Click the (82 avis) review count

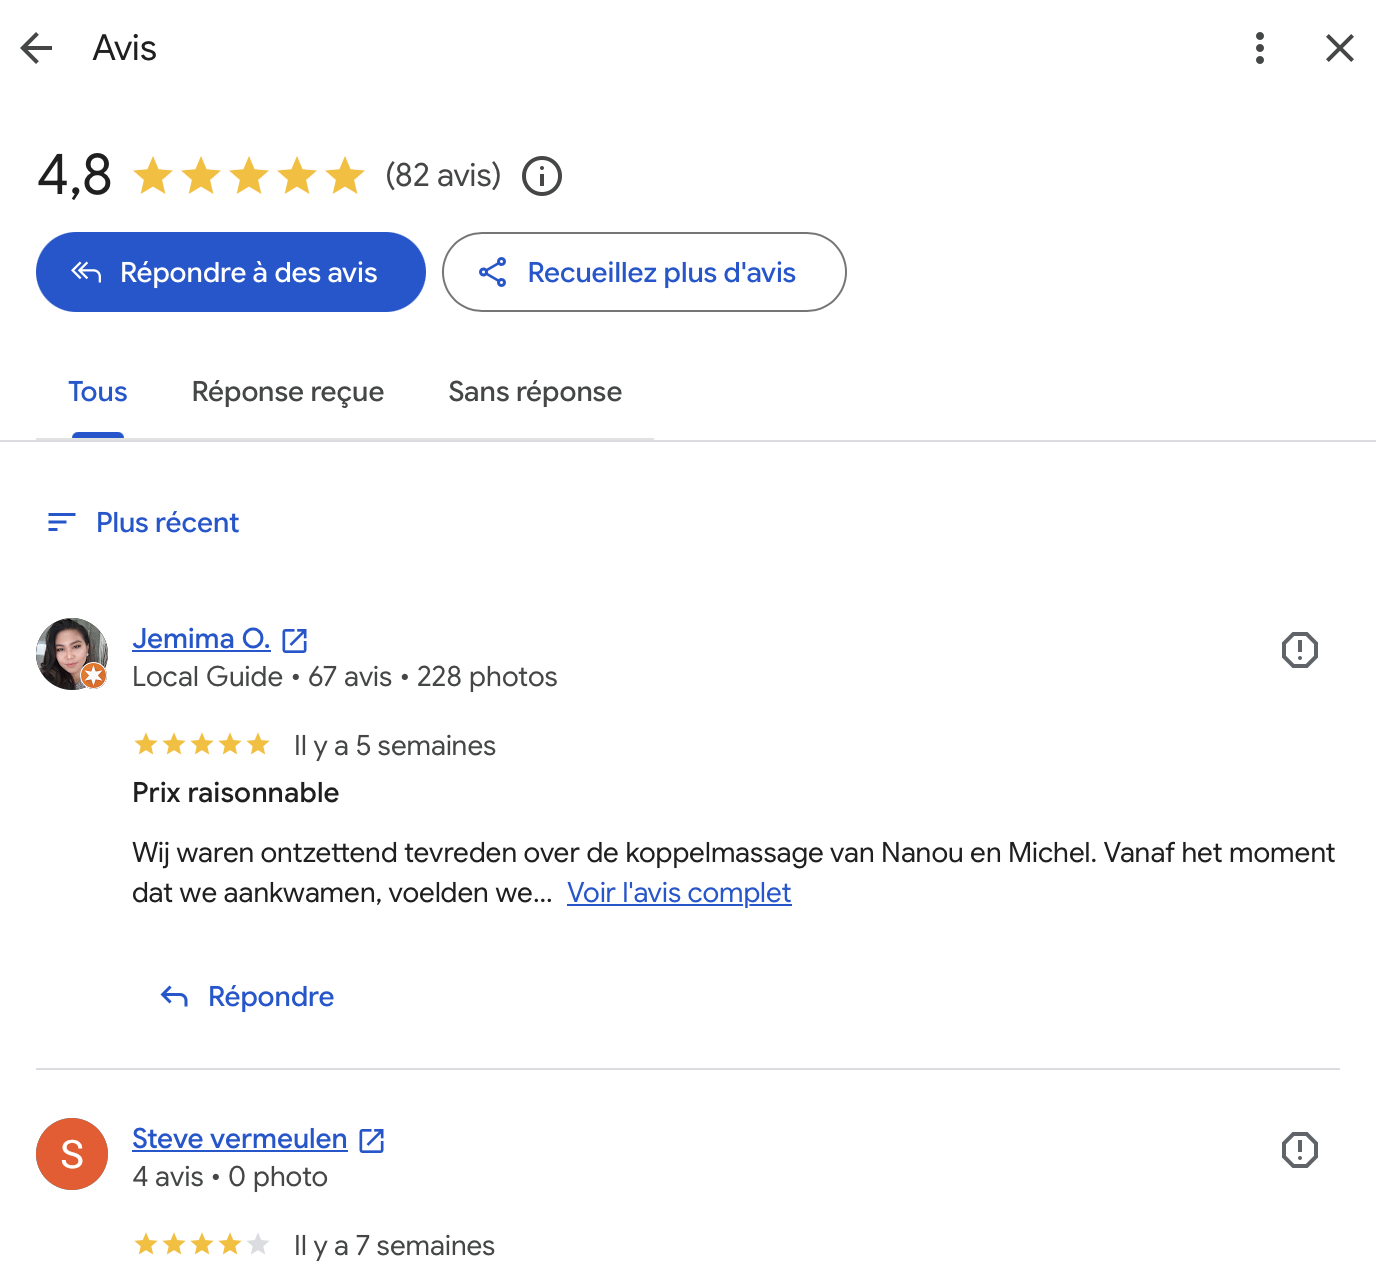coord(443,175)
